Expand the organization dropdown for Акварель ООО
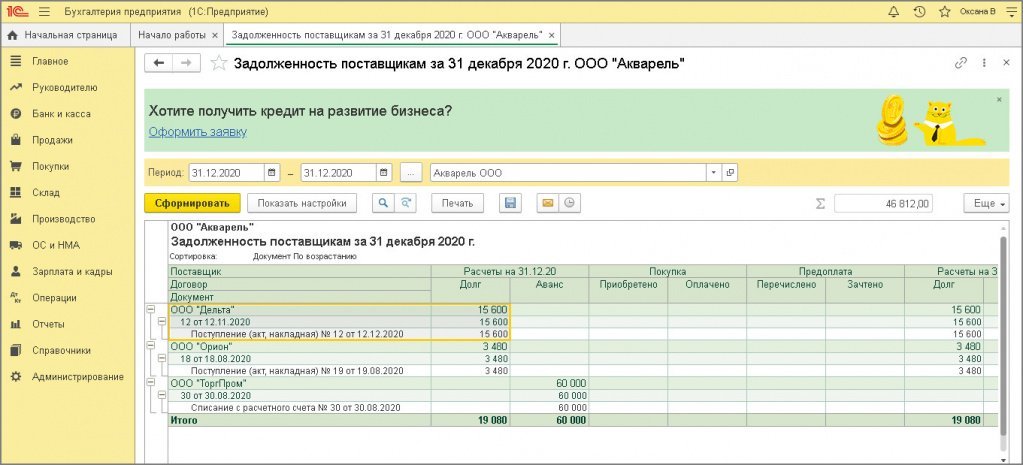This screenshot has width=1023, height=465. (x=713, y=172)
